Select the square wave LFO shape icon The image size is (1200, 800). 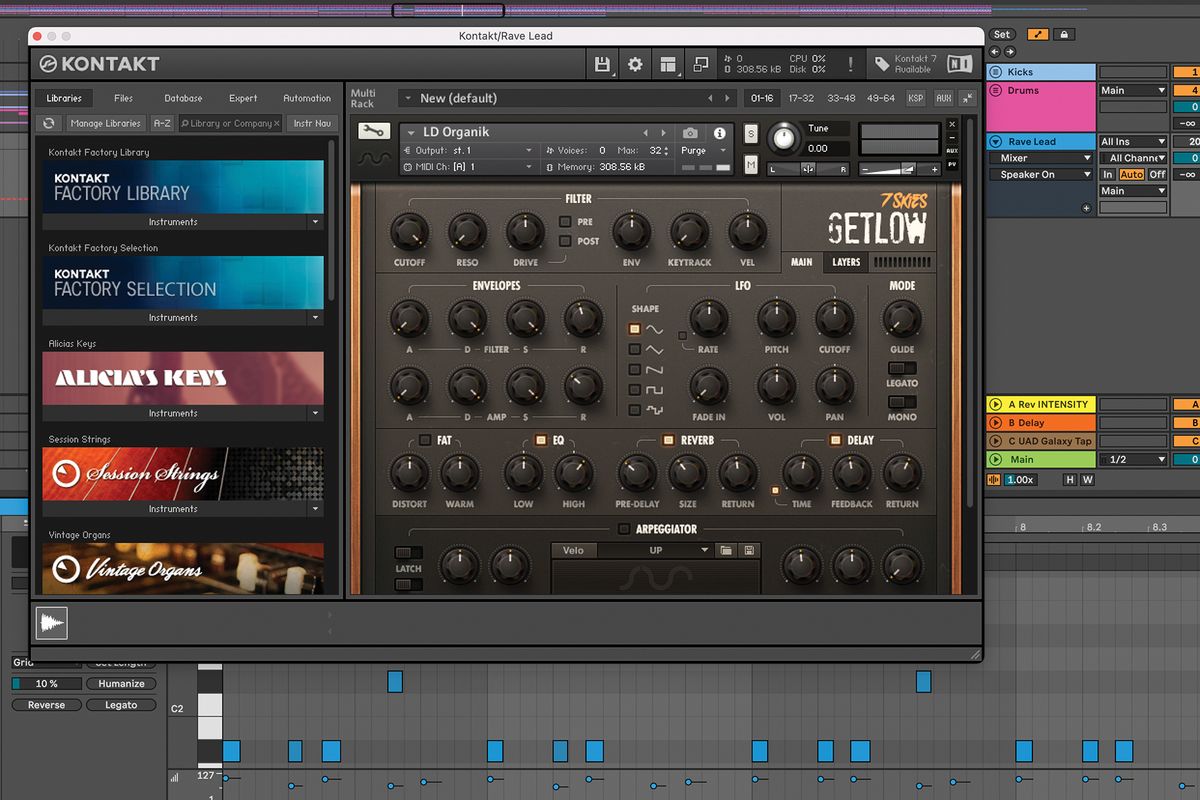click(634, 389)
